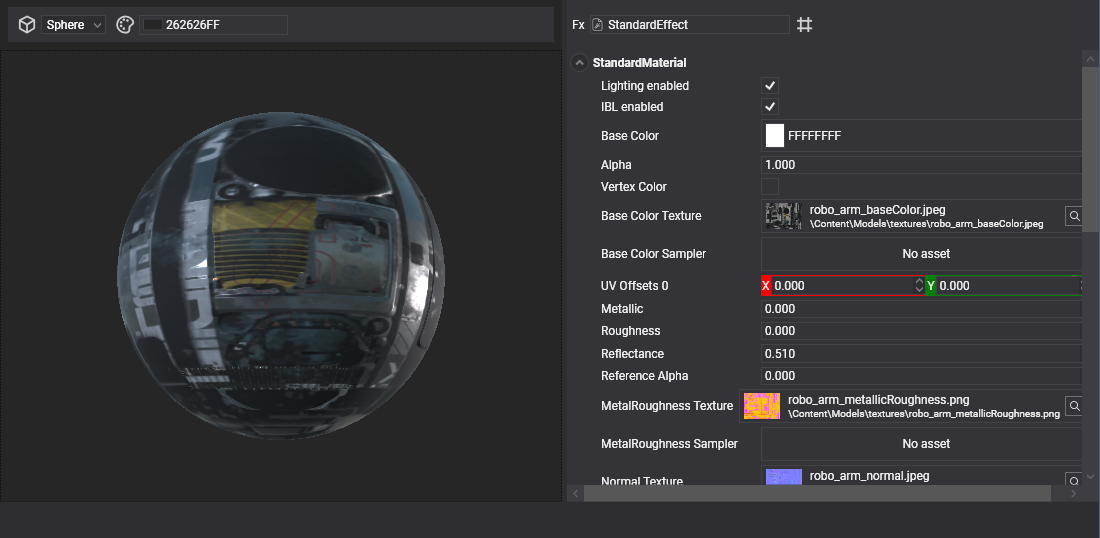Click the UV Offsets X spinner arrows
Image resolution: width=1100 pixels, height=538 pixels.
(x=919, y=286)
